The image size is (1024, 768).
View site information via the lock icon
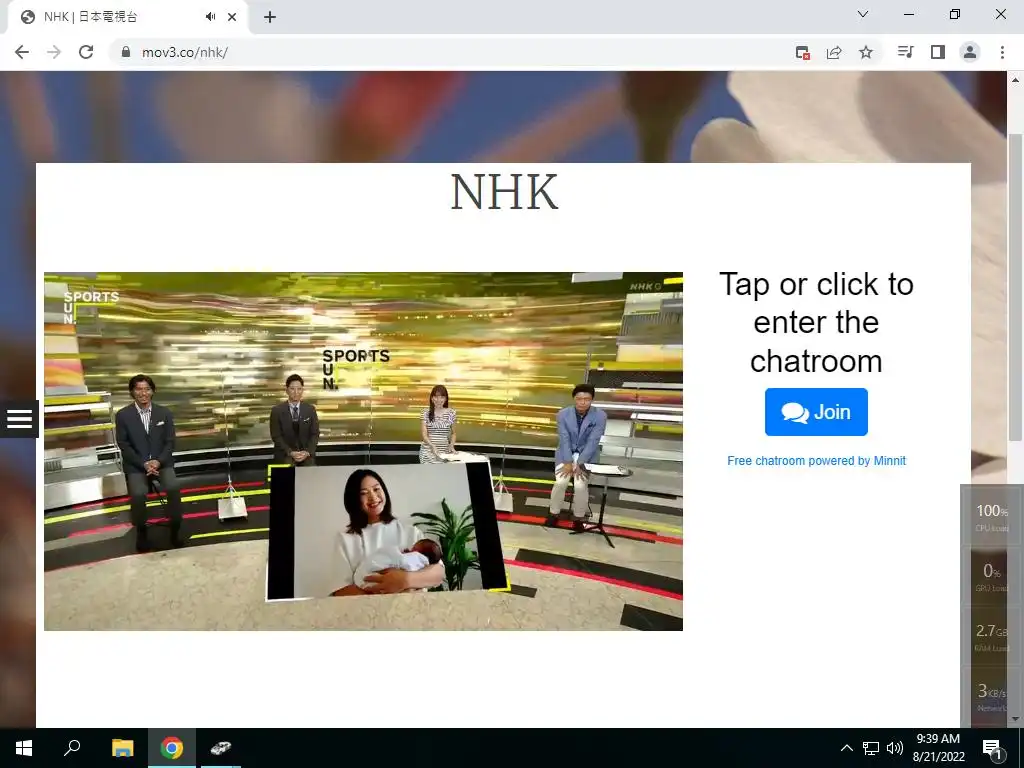coord(126,52)
